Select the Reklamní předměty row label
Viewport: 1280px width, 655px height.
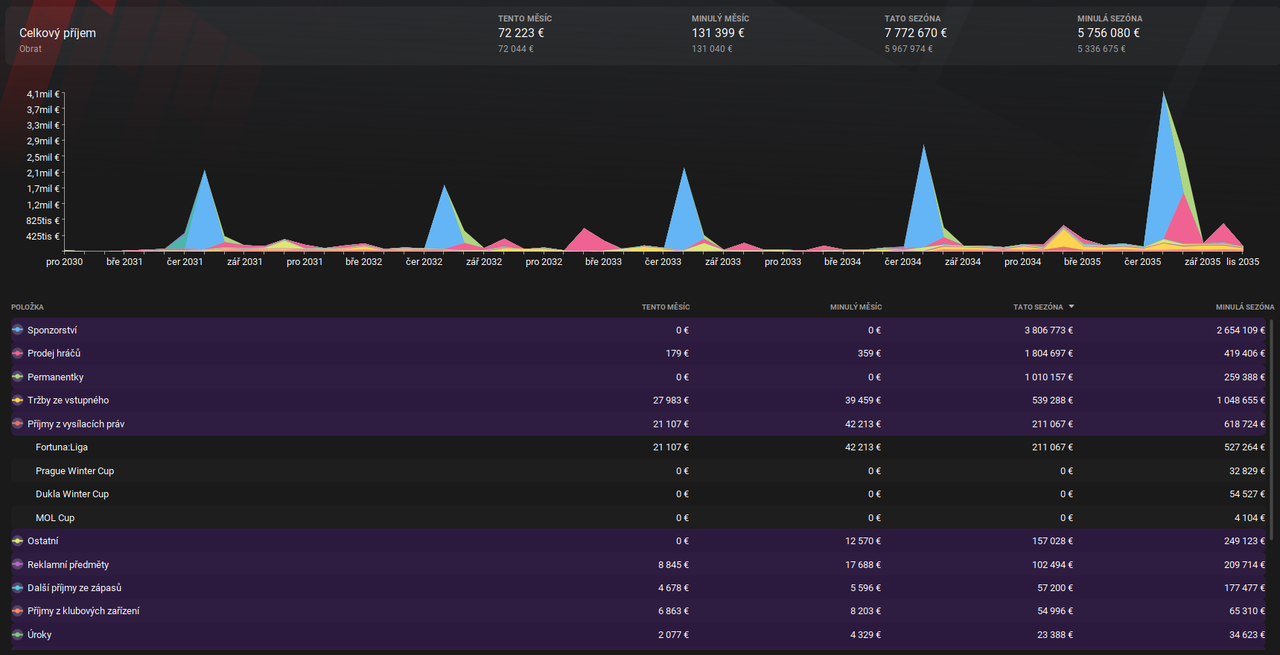[x=68, y=564]
